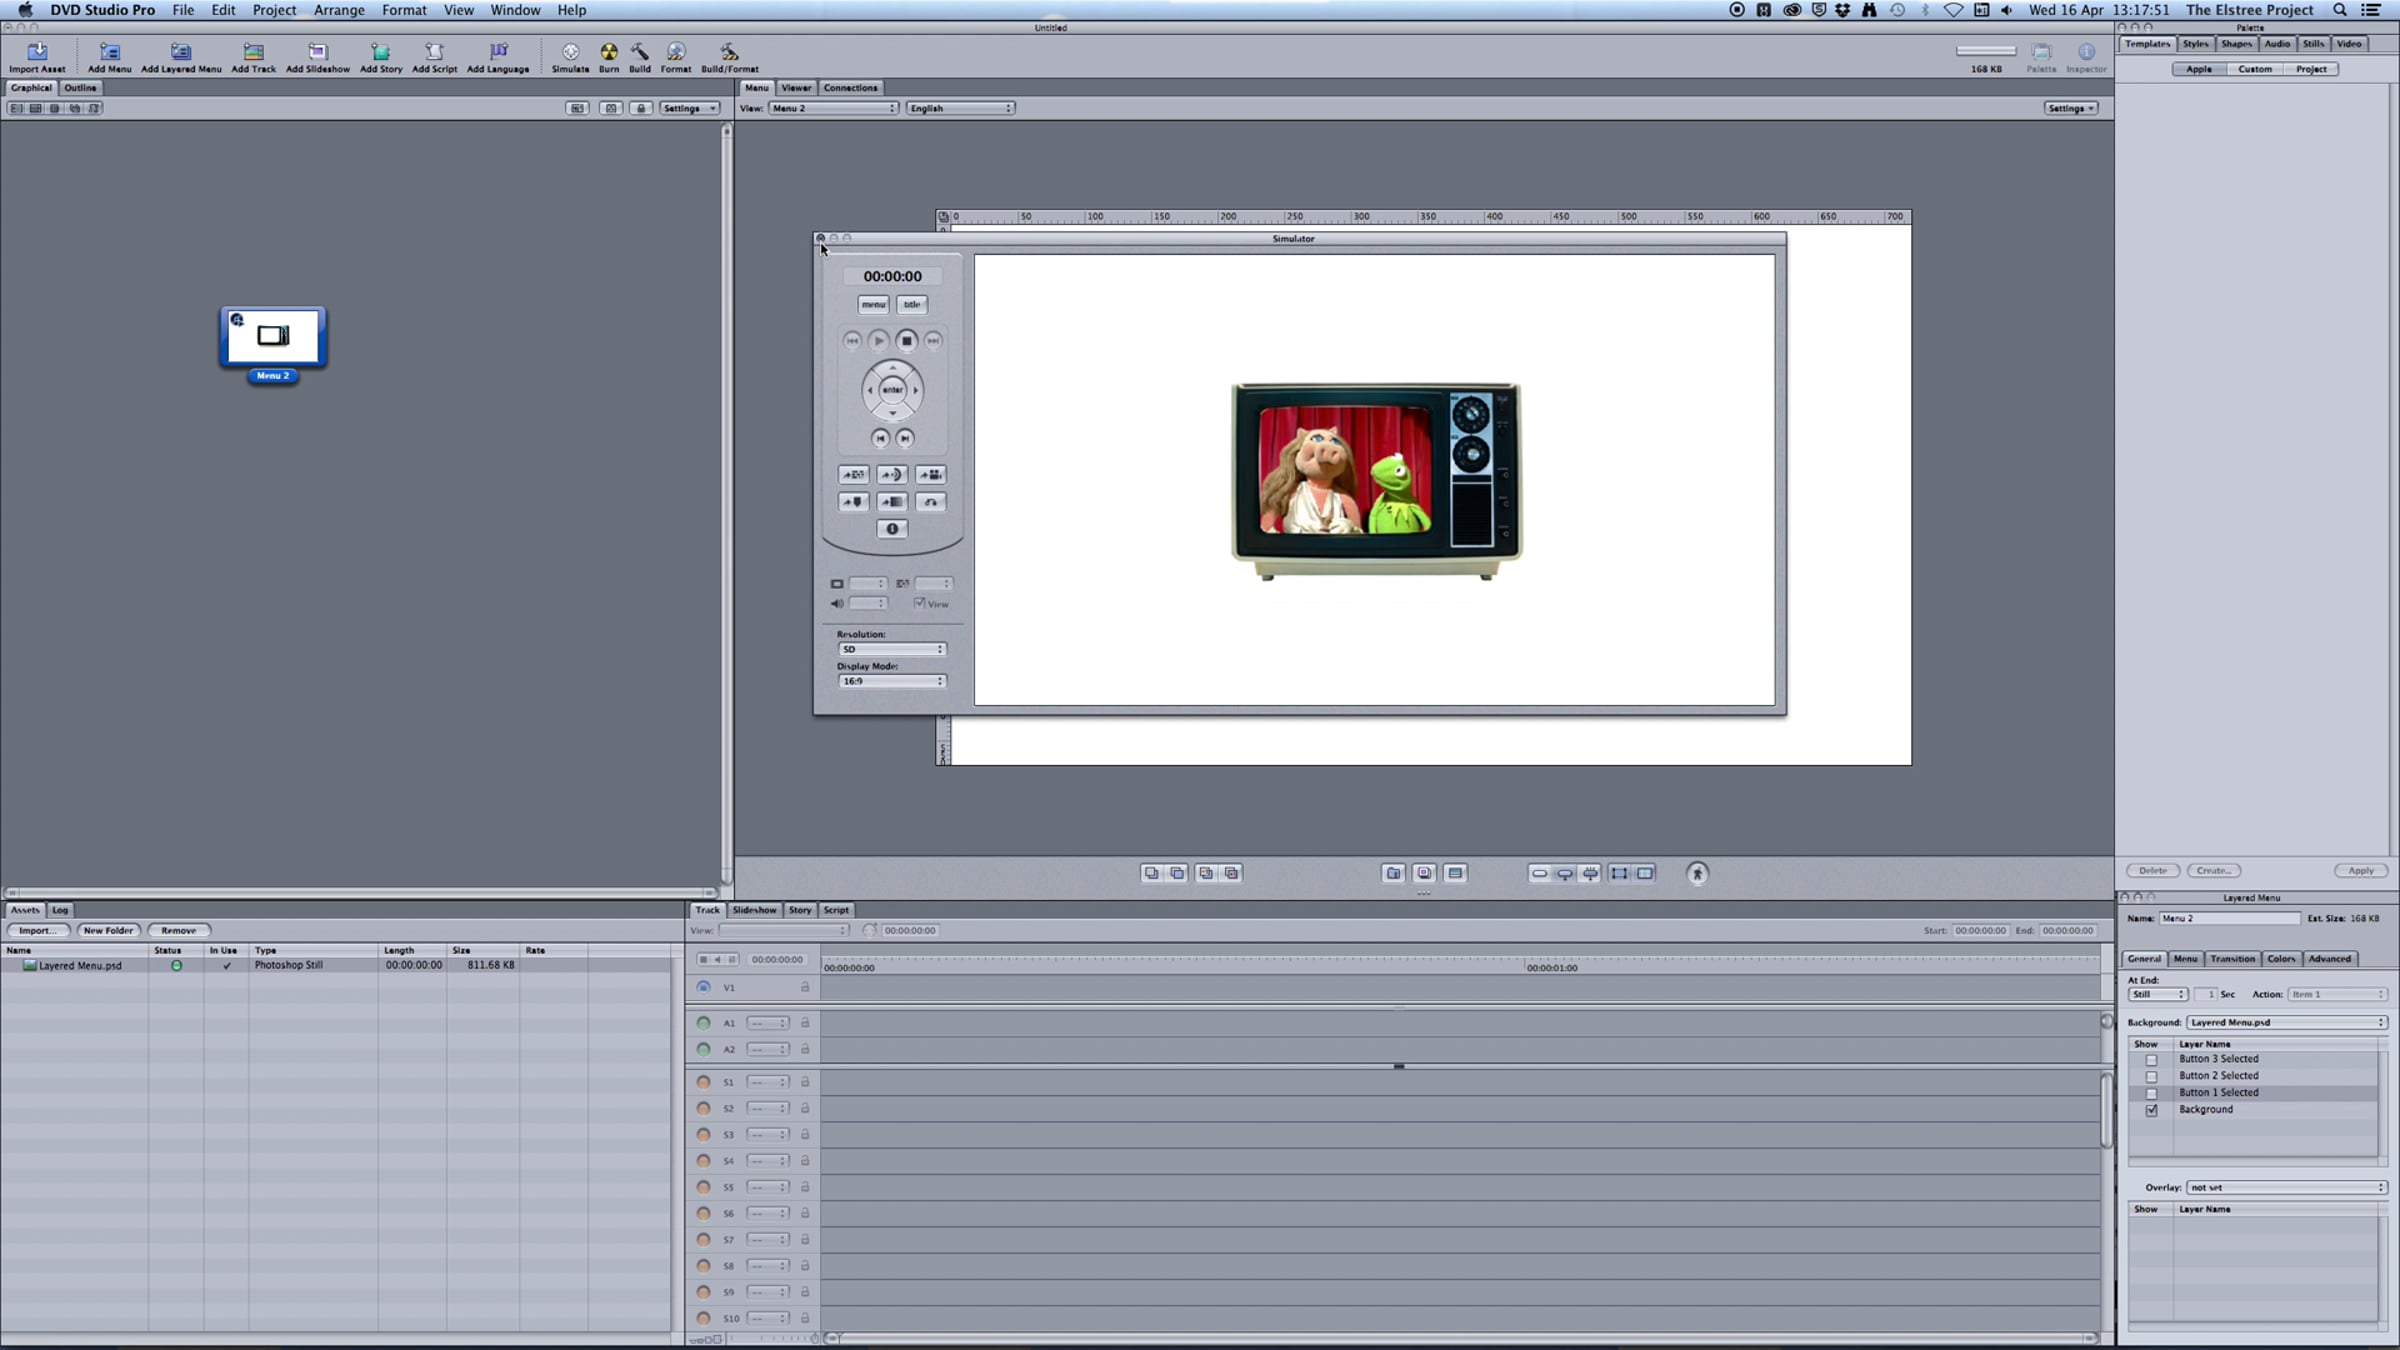The height and width of the screenshot is (1350, 2400).
Task: Show the Button 1 Selected layer
Action: click(x=2151, y=1093)
